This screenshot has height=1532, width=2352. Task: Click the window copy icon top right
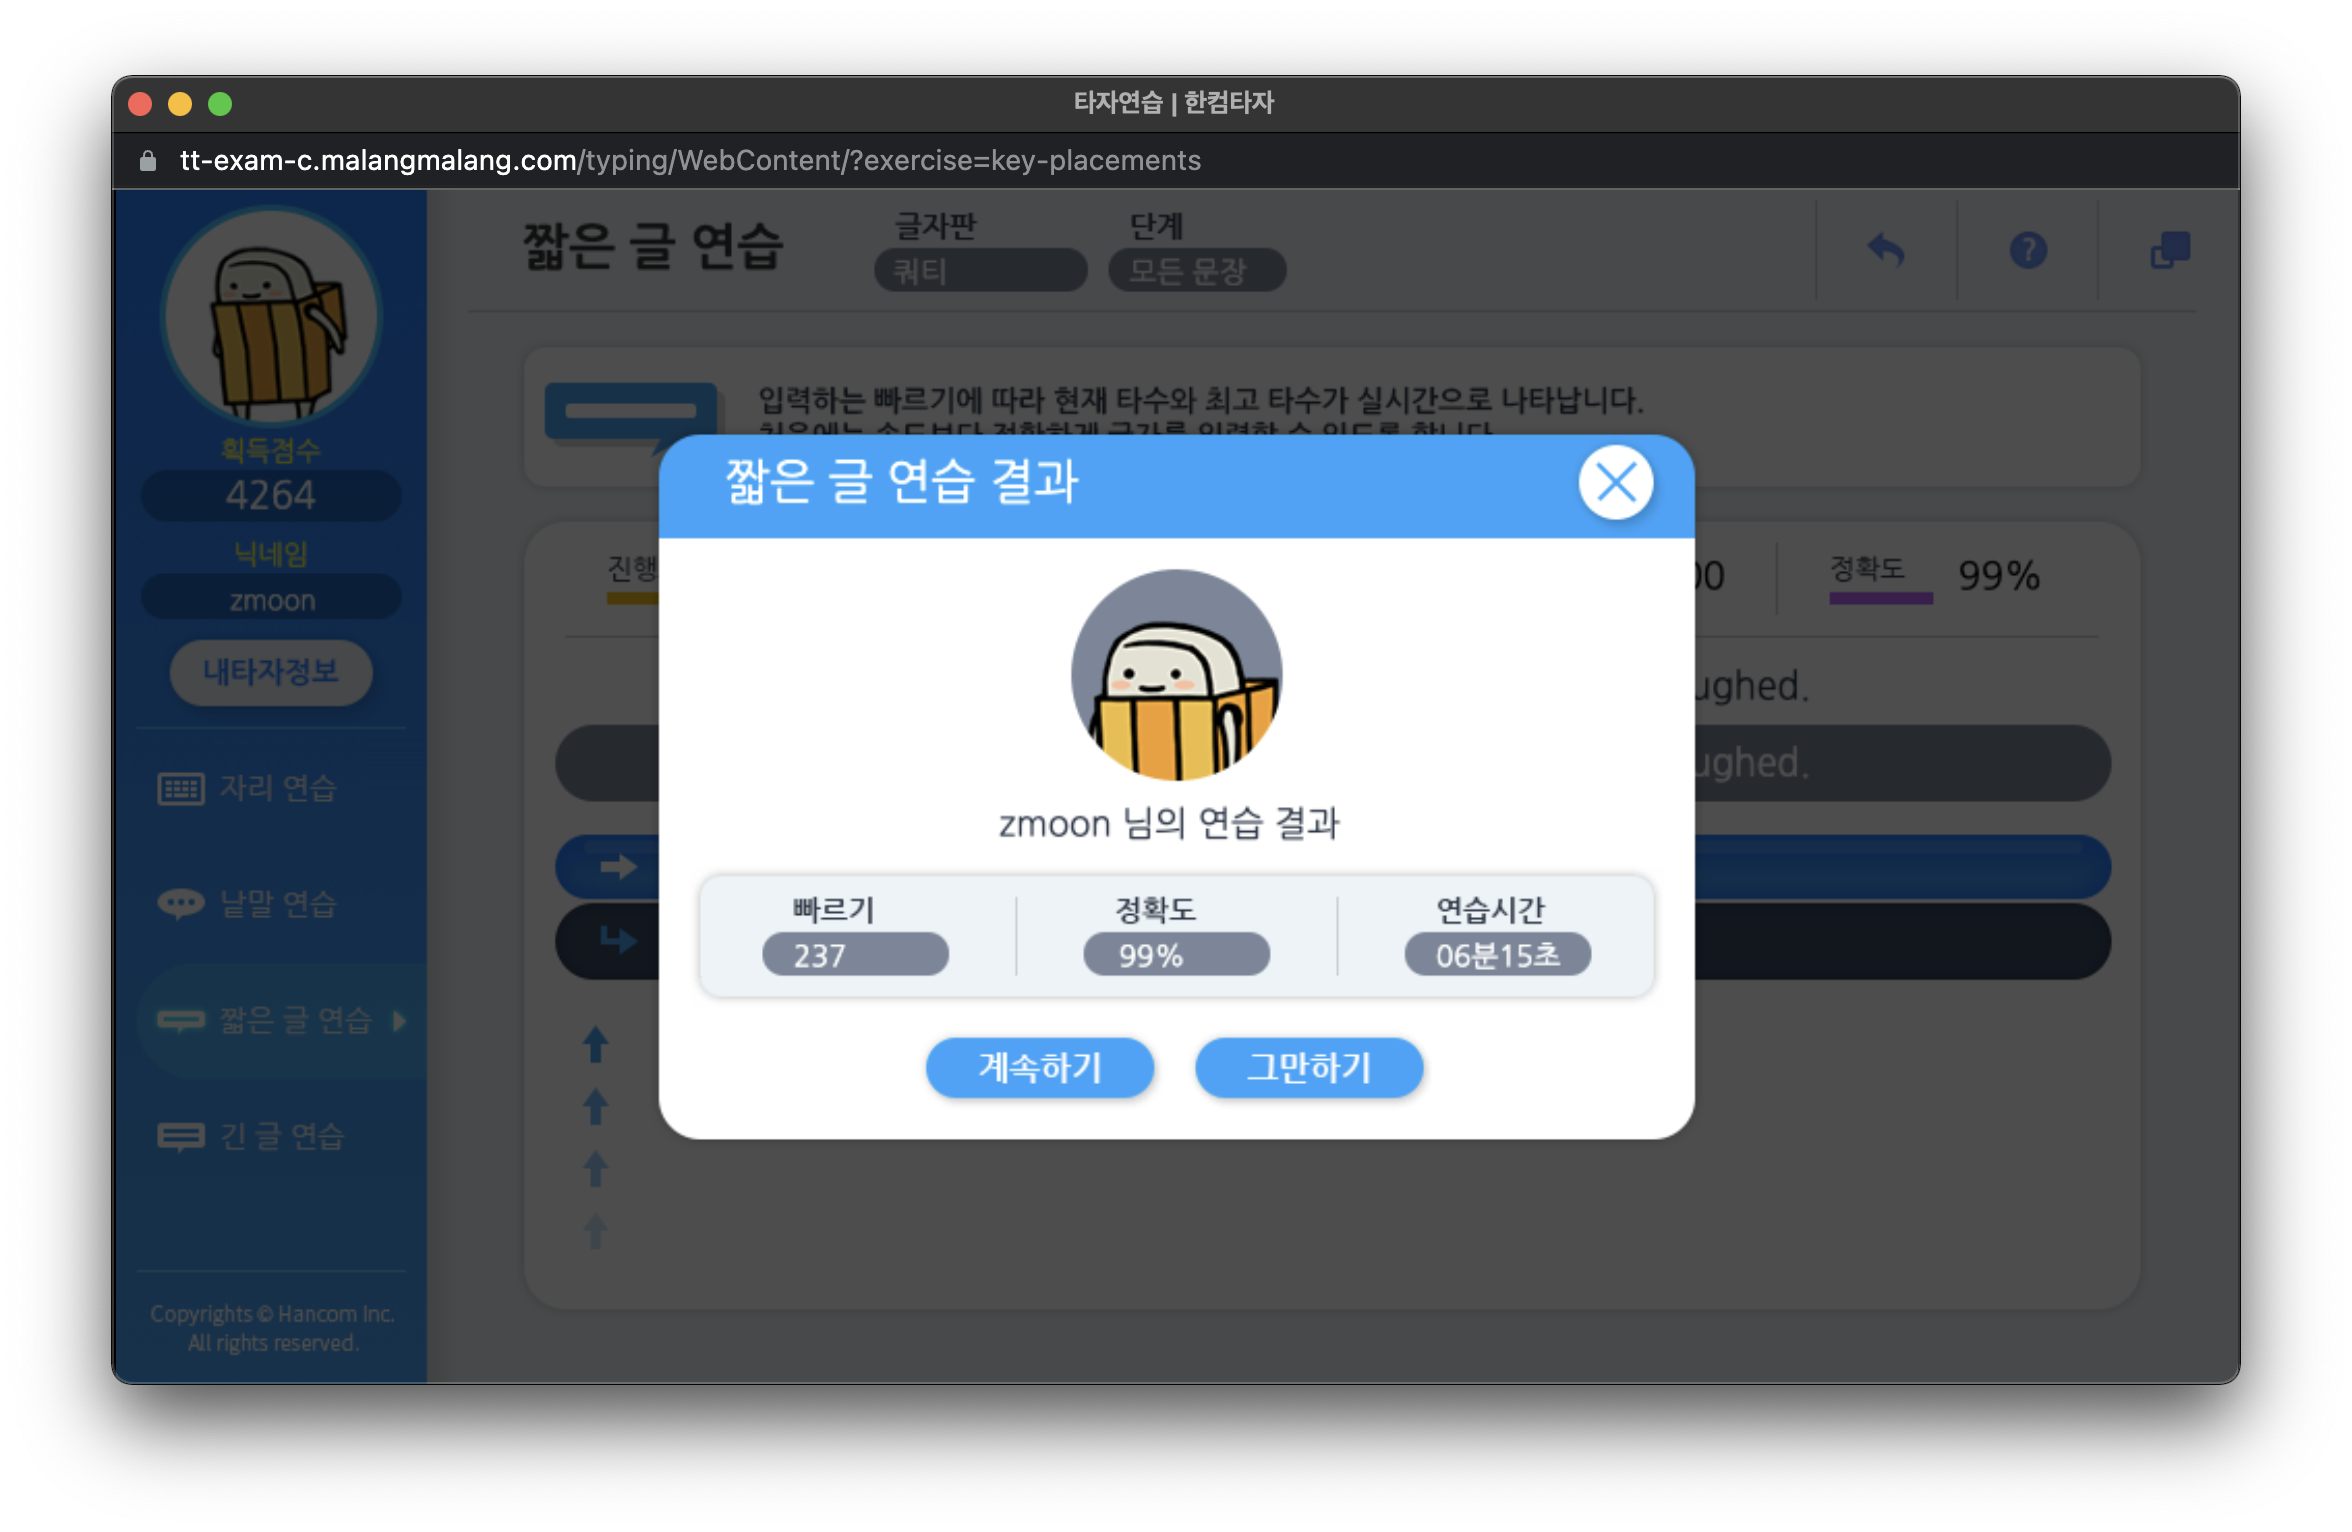(x=2169, y=250)
